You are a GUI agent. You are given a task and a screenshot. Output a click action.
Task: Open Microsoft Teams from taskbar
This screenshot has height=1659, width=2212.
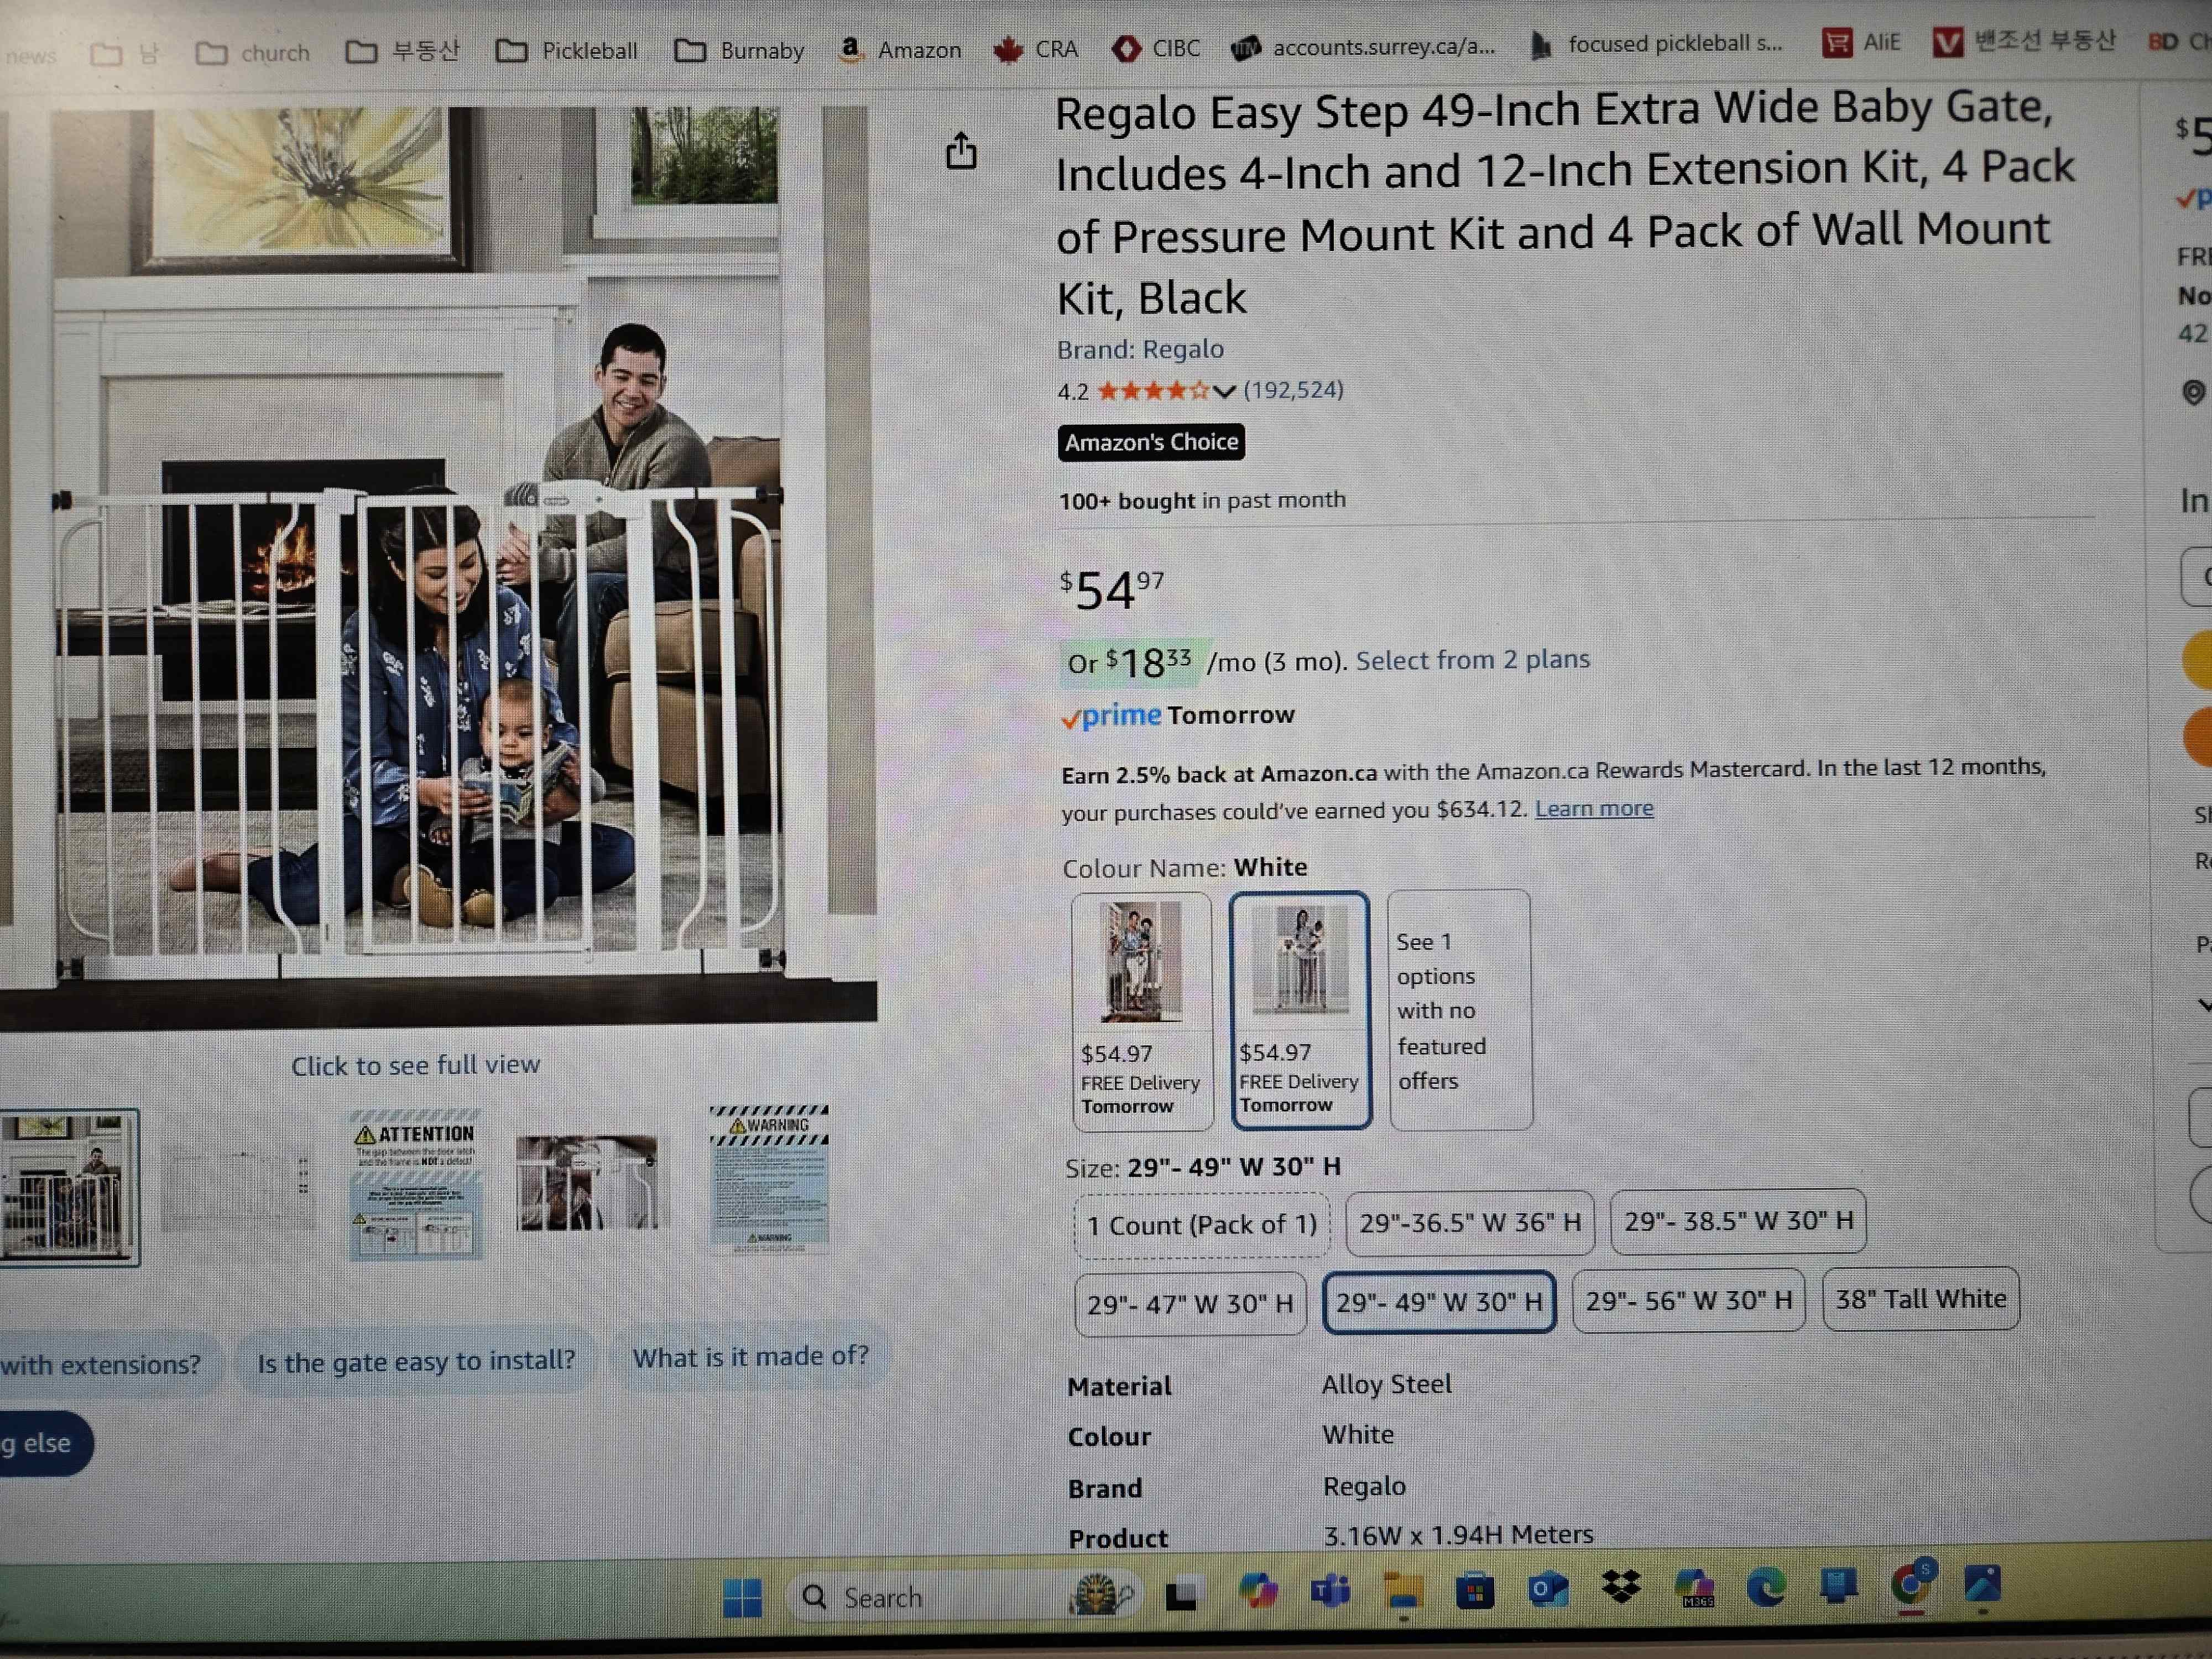click(x=1330, y=1590)
